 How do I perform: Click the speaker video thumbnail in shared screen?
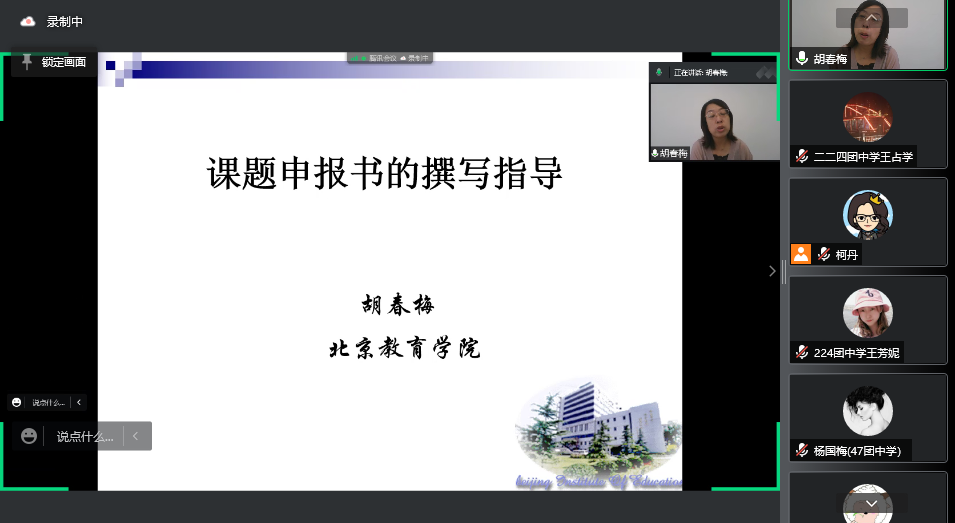coord(714,122)
